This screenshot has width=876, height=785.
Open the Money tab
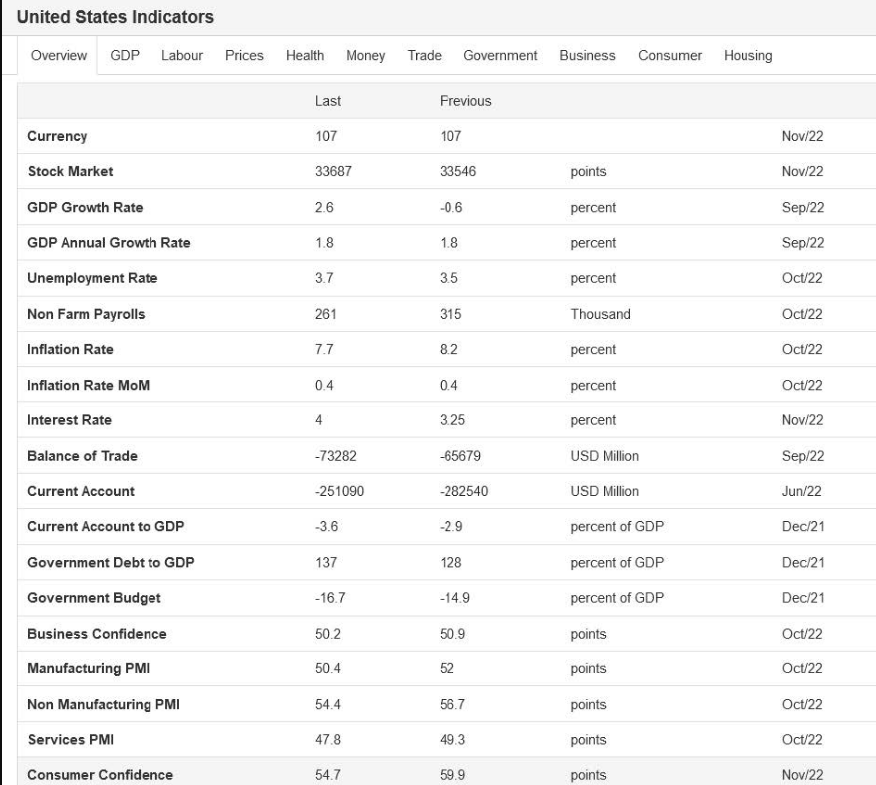click(x=366, y=56)
